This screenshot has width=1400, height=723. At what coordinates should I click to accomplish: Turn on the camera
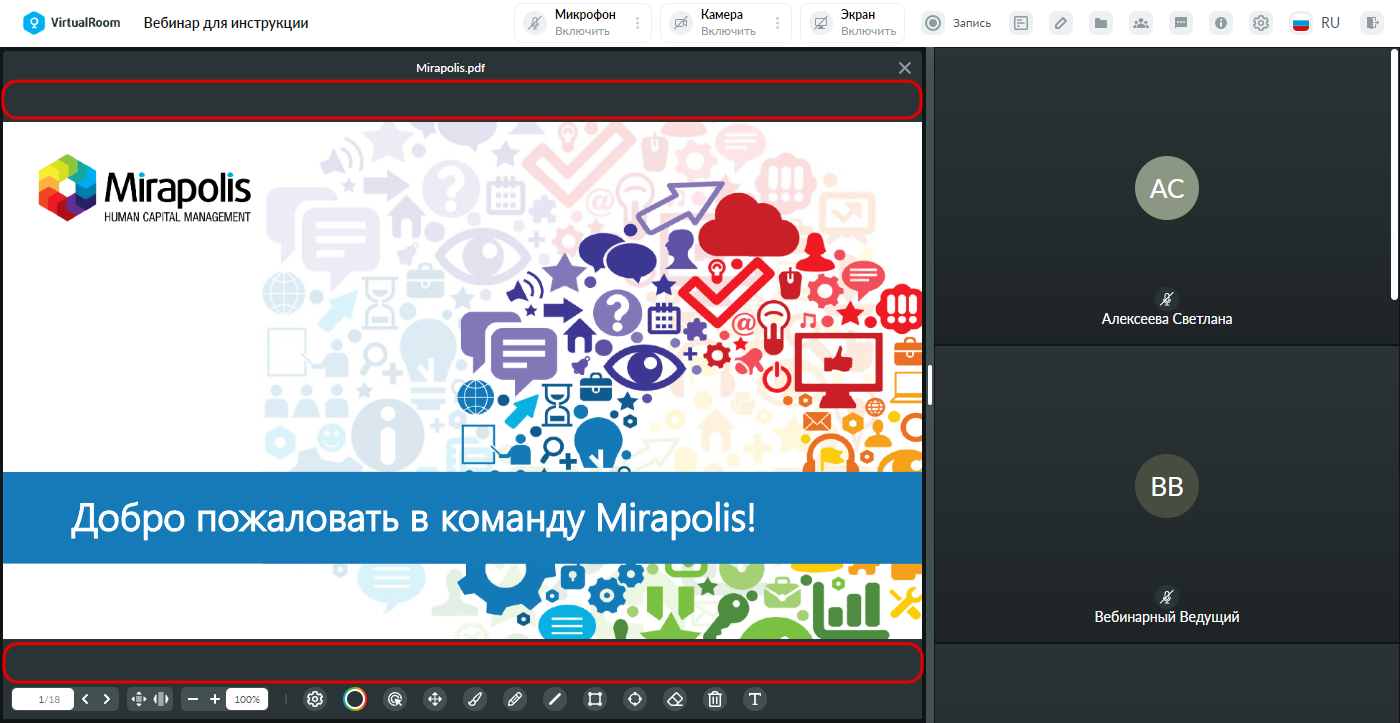tap(716, 23)
